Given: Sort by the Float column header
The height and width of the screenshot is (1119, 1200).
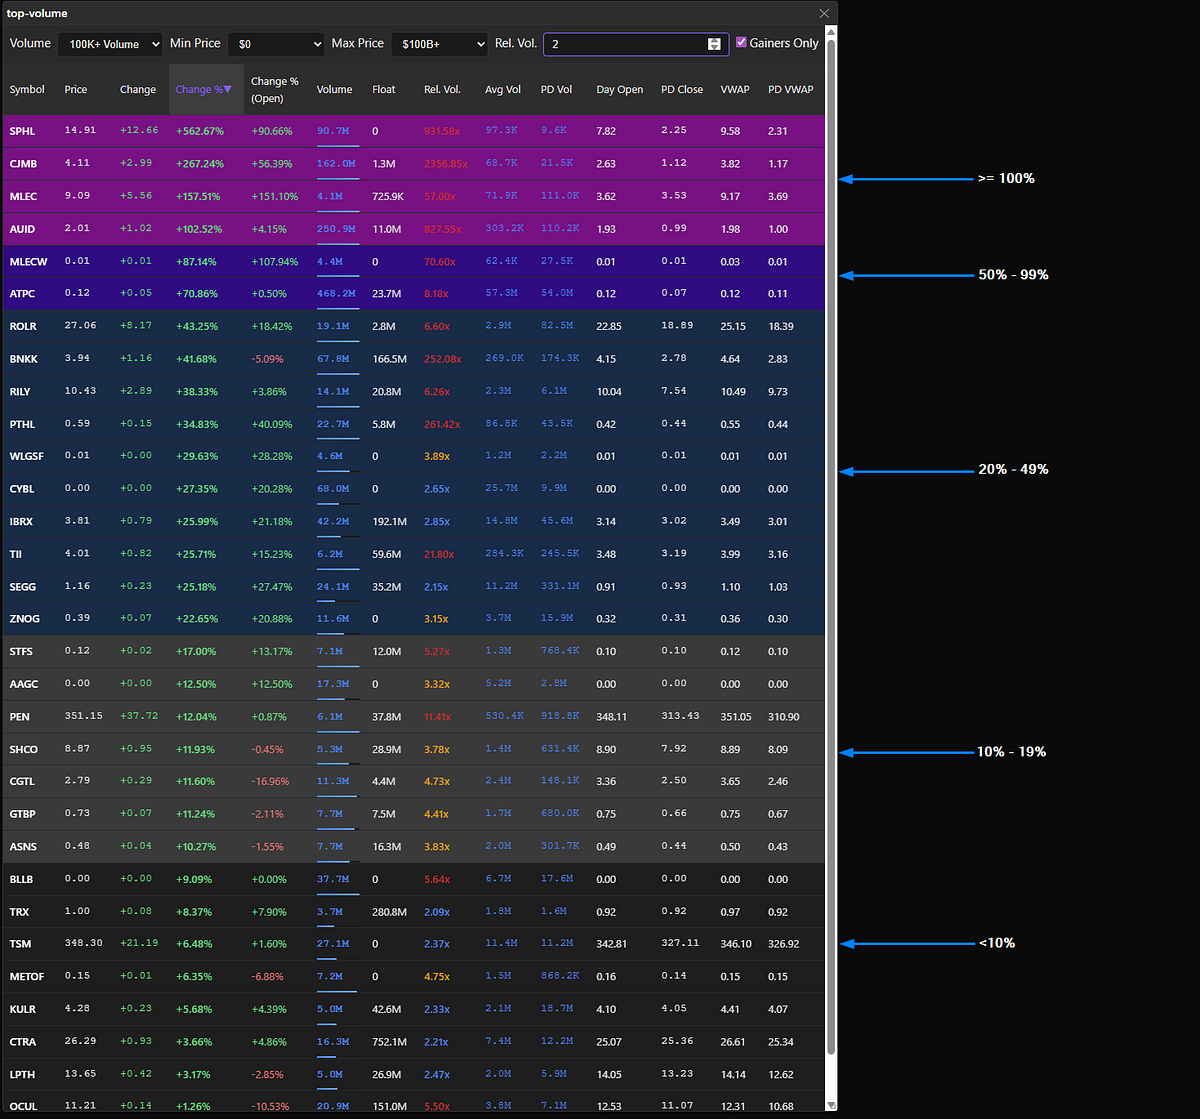Looking at the screenshot, I should coord(383,90).
